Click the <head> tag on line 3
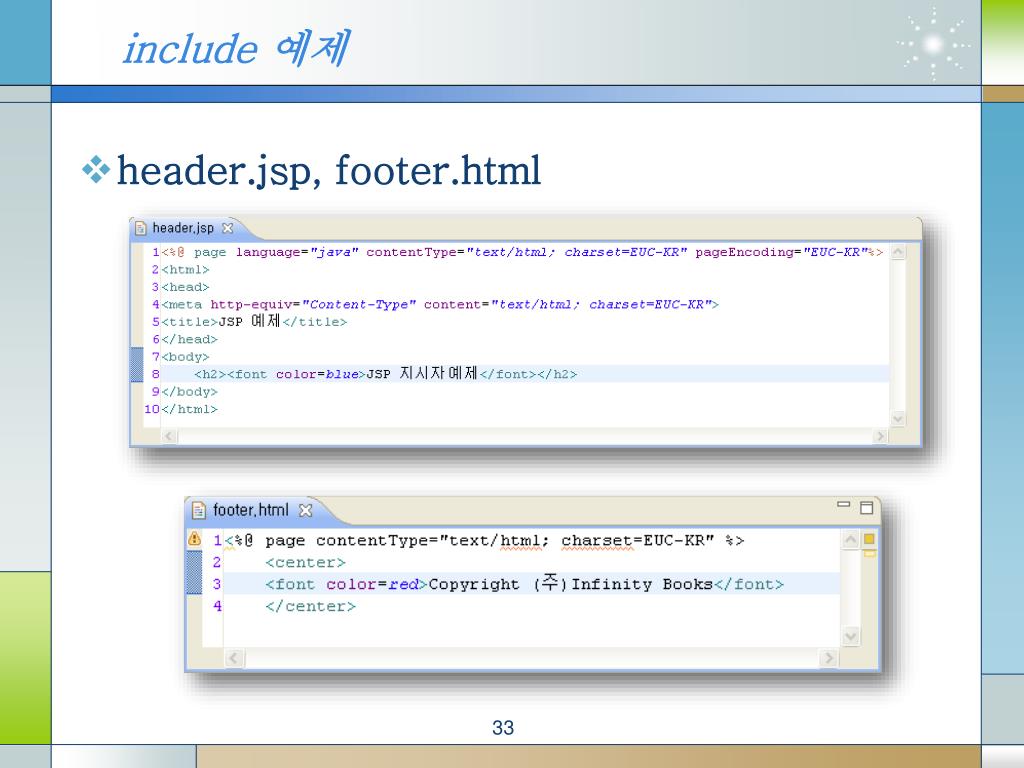This screenshot has height=768, width=1024. (185, 287)
